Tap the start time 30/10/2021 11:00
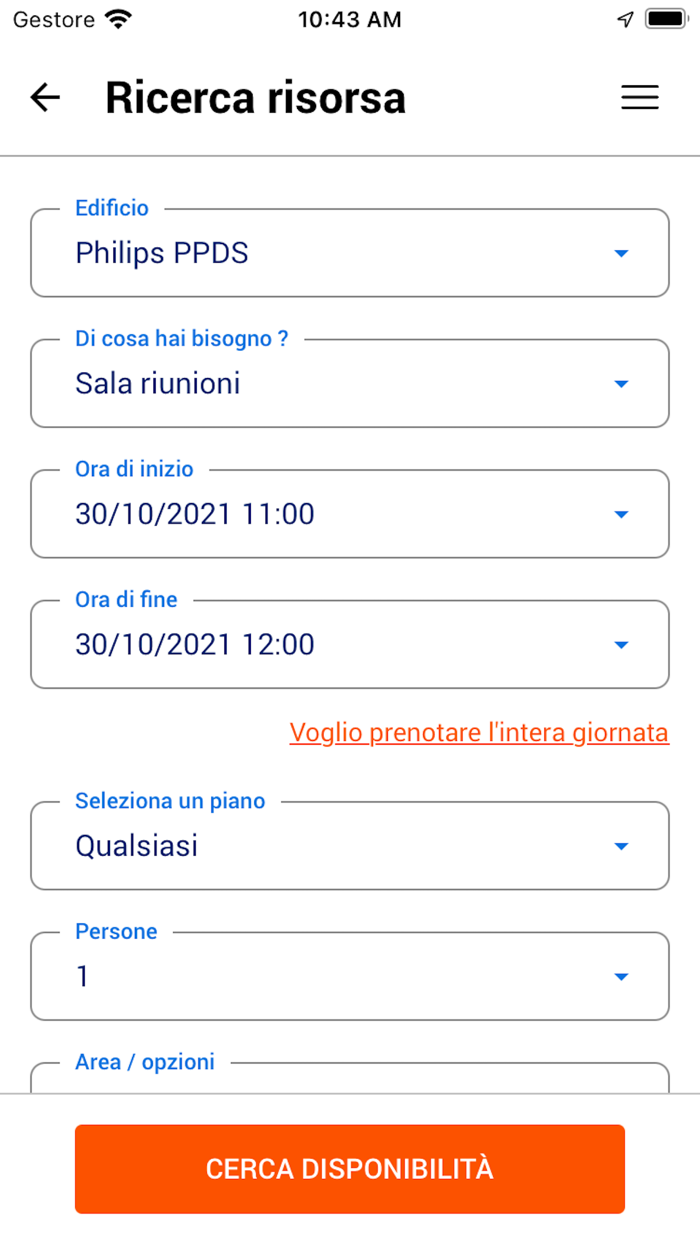 coord(195,515)
